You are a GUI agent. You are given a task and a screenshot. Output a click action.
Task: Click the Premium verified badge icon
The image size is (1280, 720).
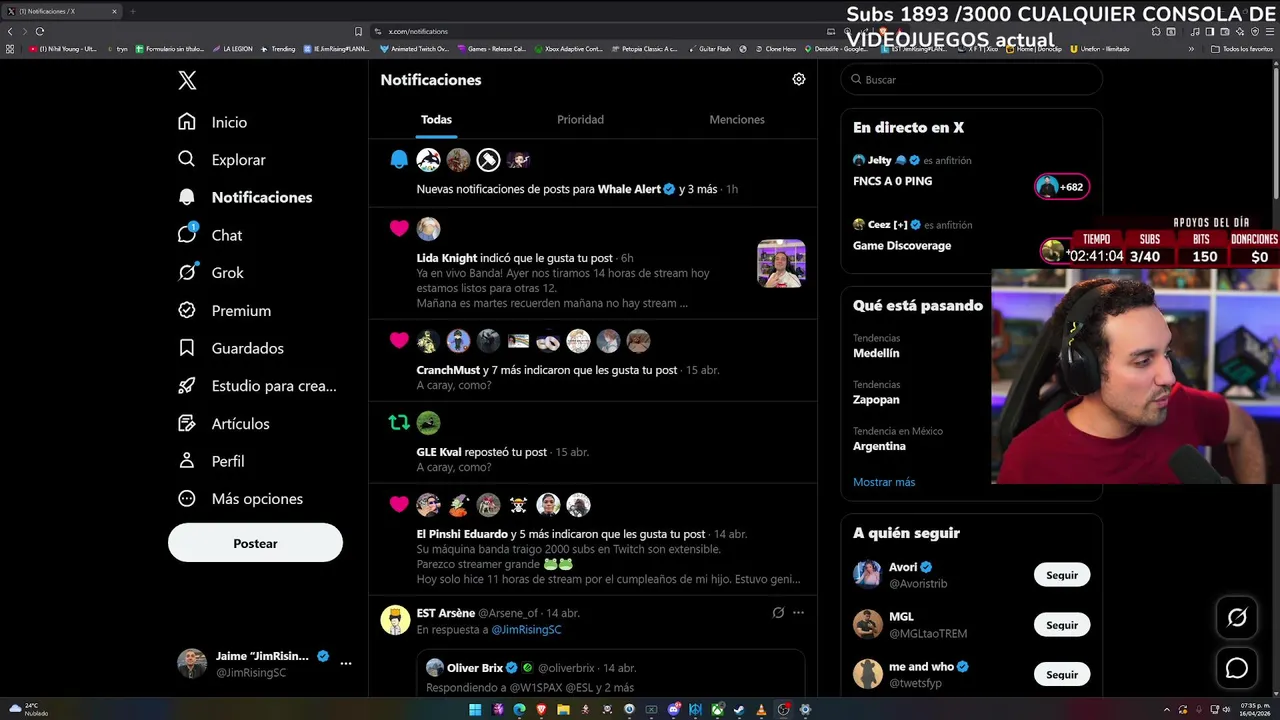[187, 310]
